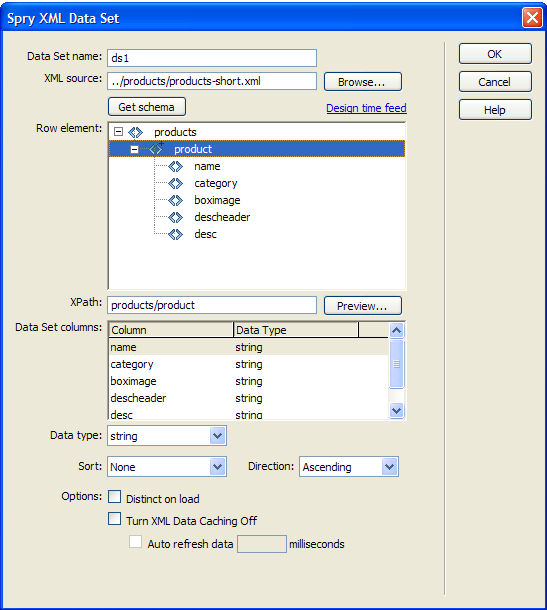
Task: Collapse the product tree node
Action: [134, 149]
